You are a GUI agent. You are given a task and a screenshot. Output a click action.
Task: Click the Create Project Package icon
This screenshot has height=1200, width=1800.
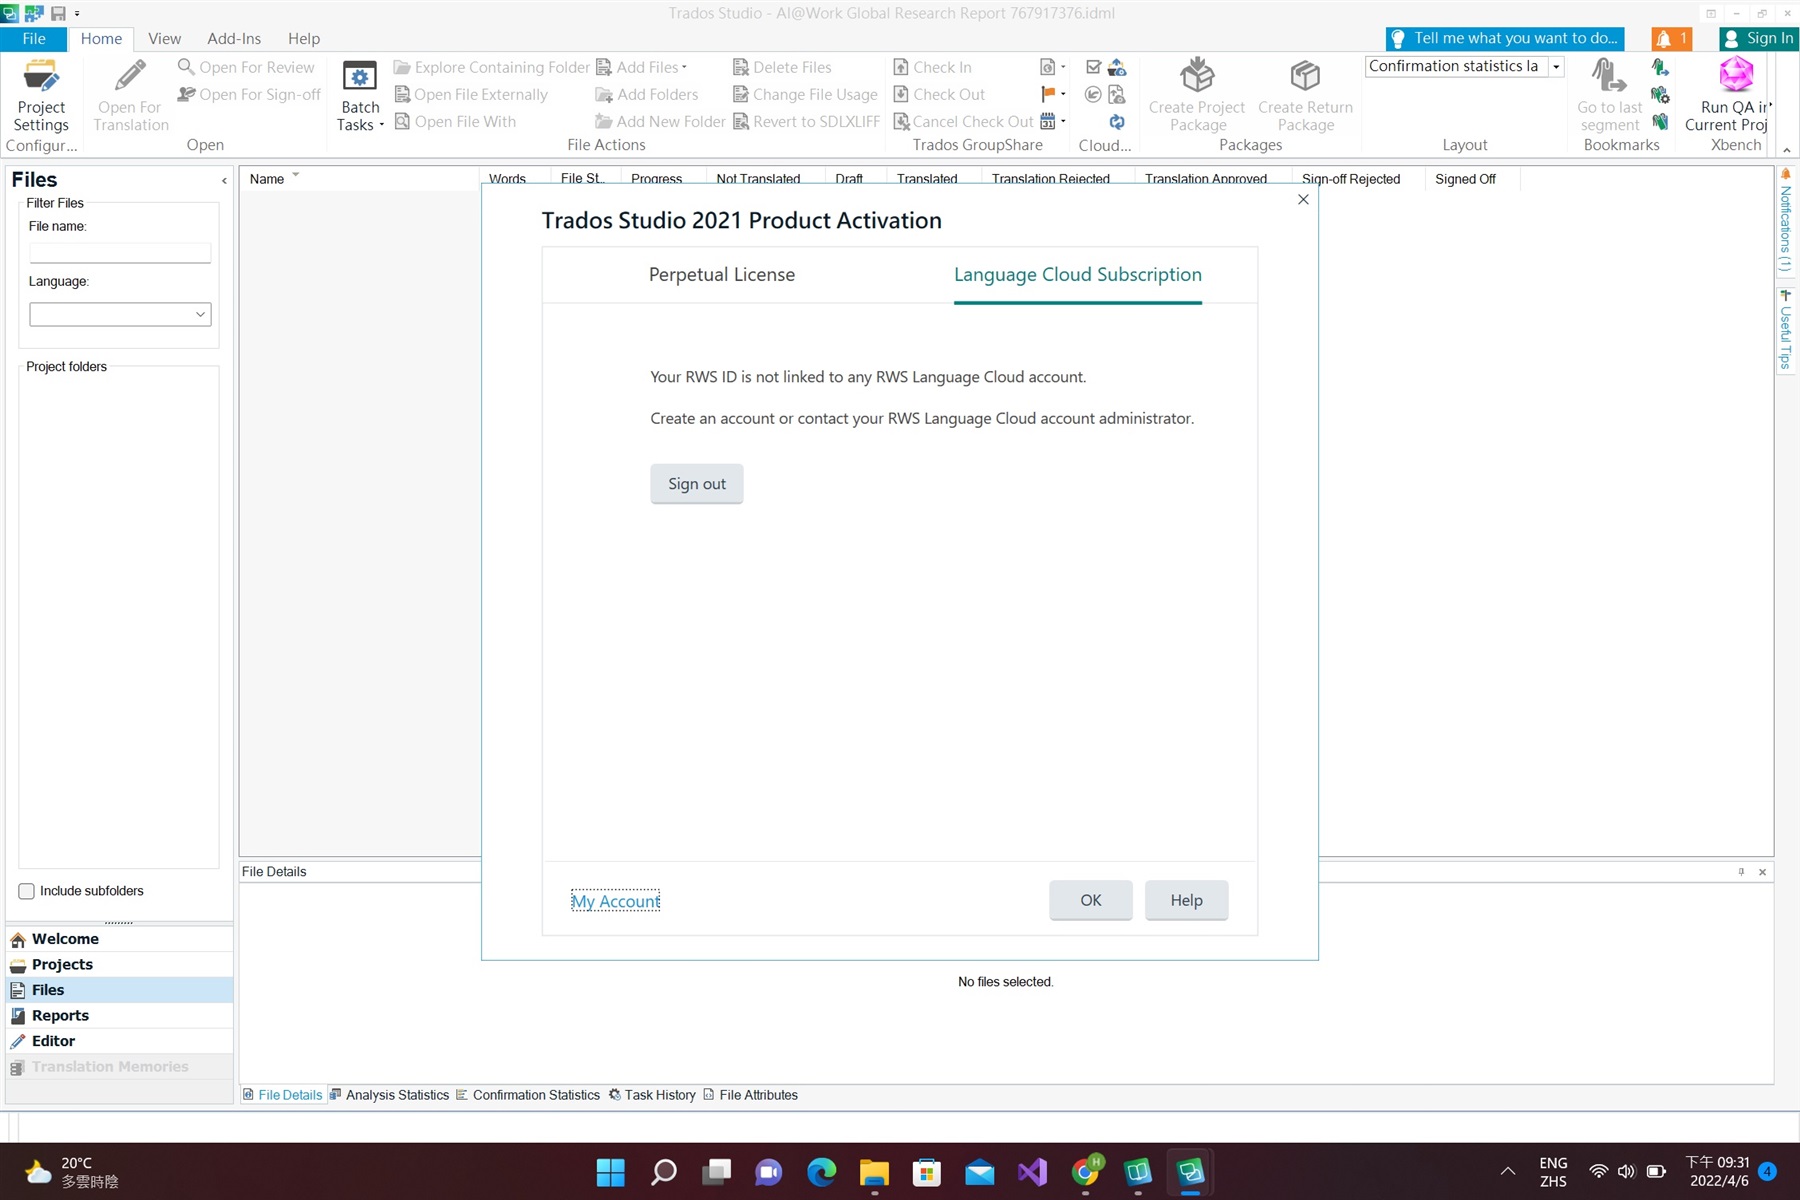[x=1196, y=78]
